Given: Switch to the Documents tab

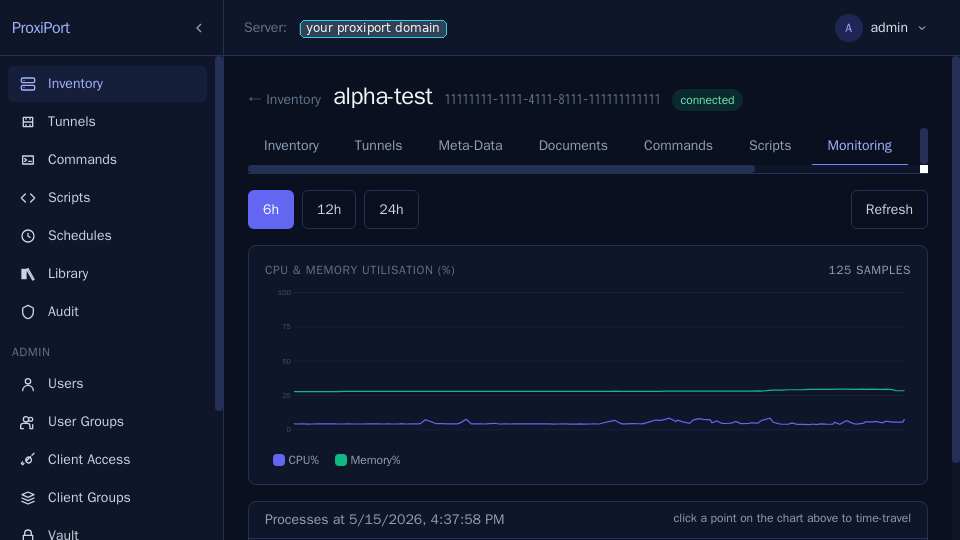Looking at the screenshot, I should [573, 146].
